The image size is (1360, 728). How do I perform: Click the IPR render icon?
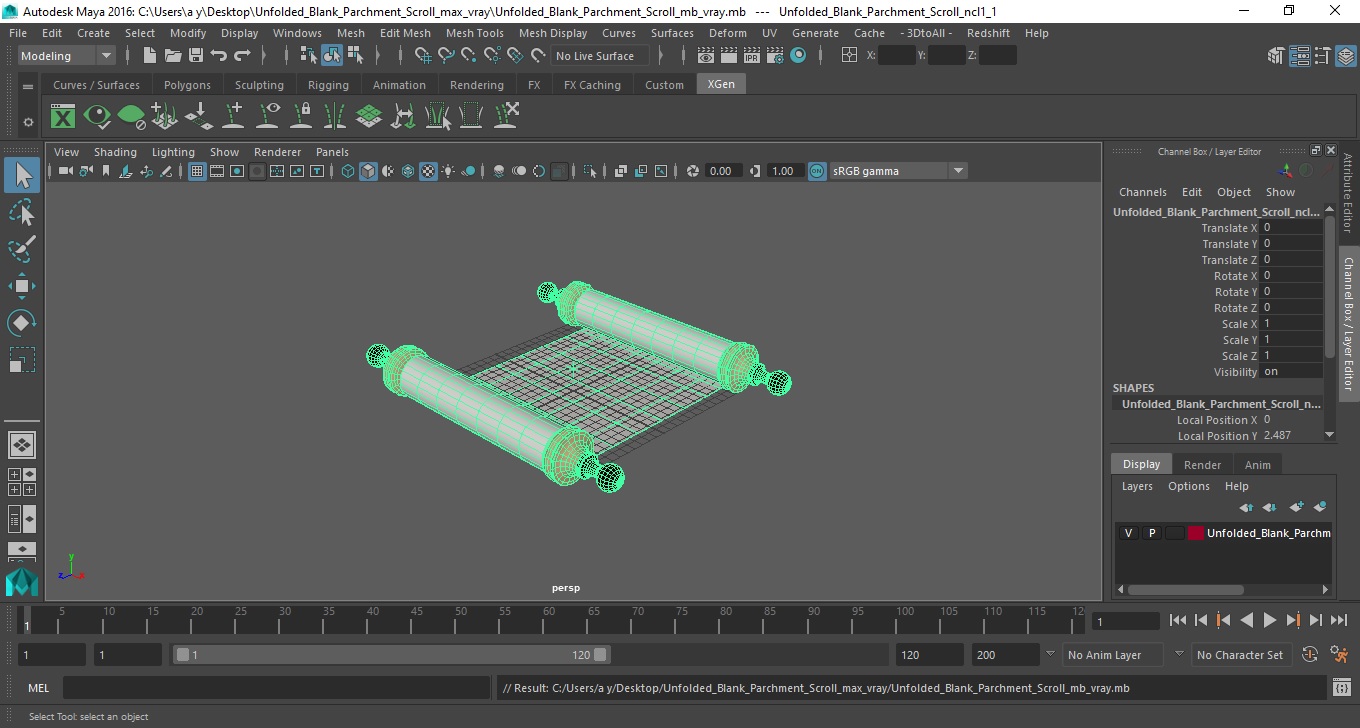[x=752, y=56]
